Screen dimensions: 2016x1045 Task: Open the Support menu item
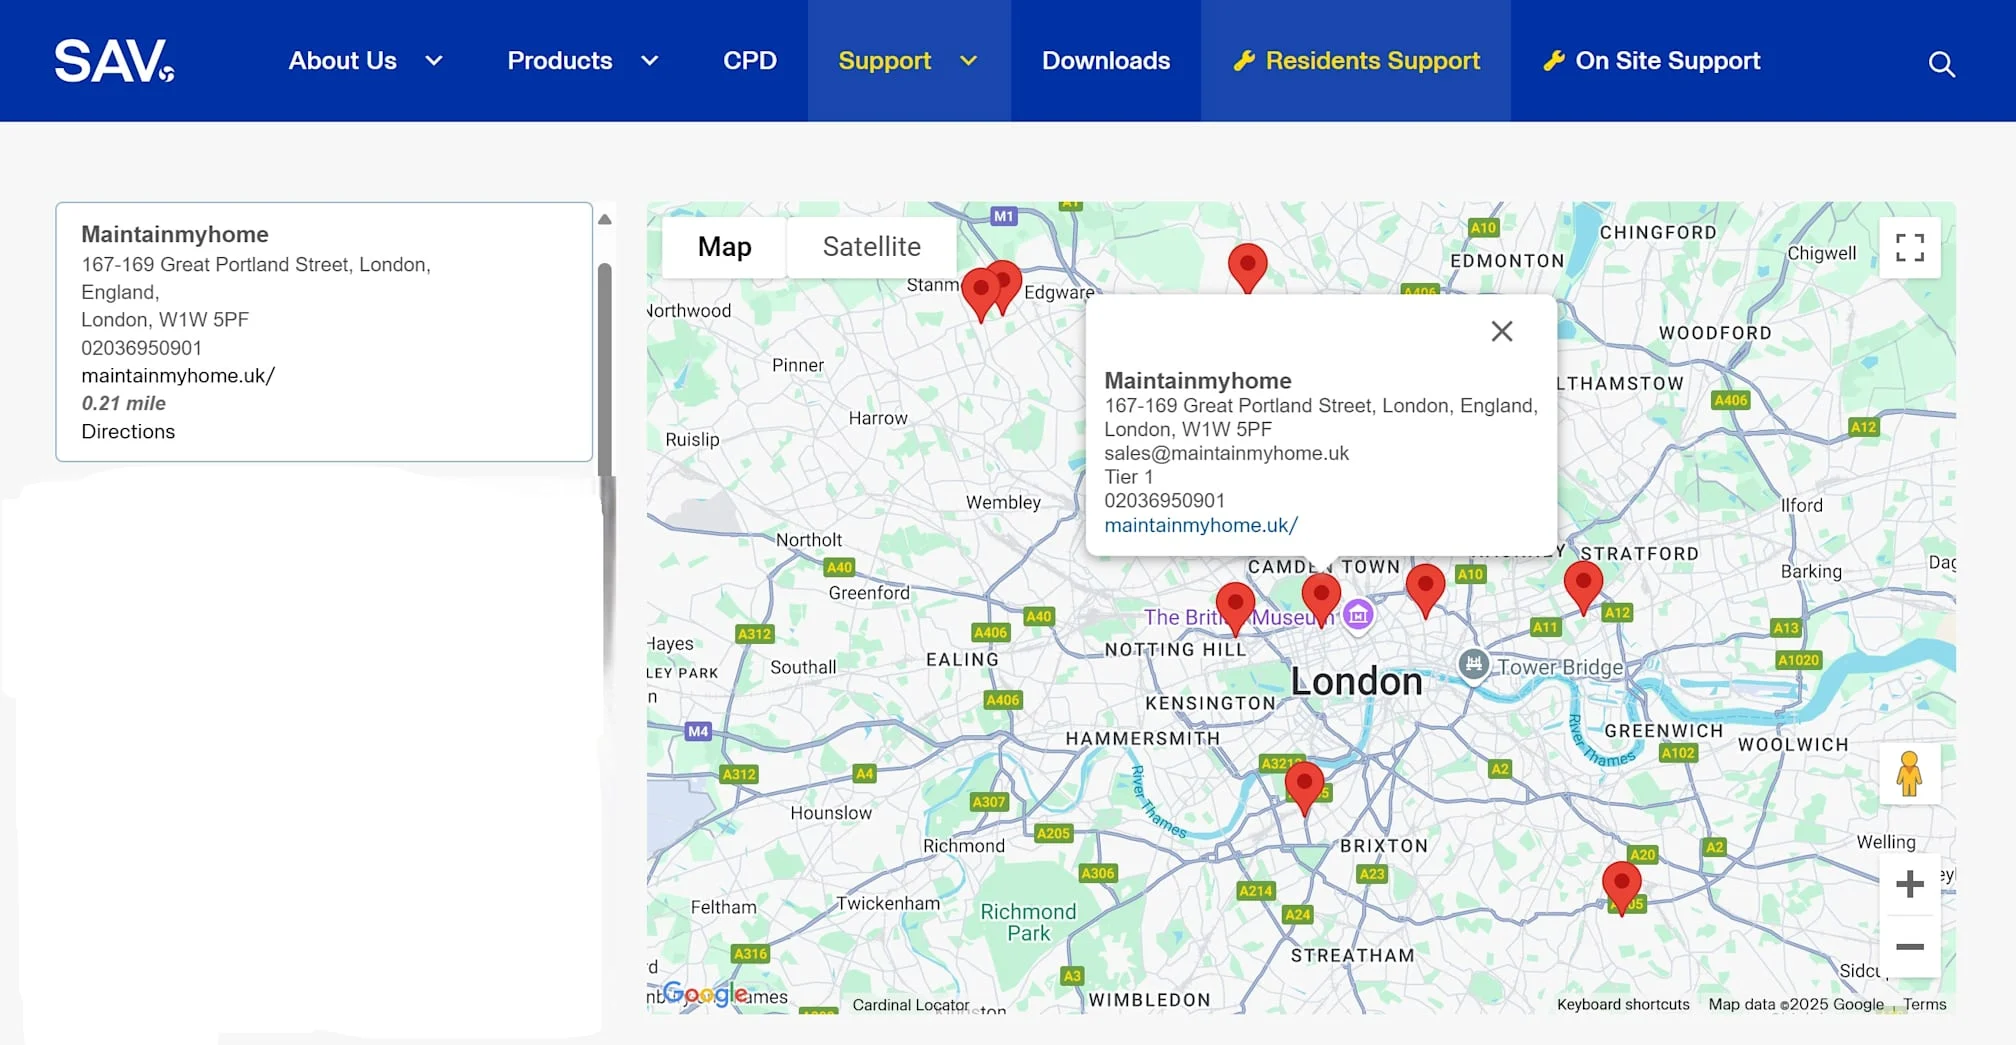tap(885, 61)
